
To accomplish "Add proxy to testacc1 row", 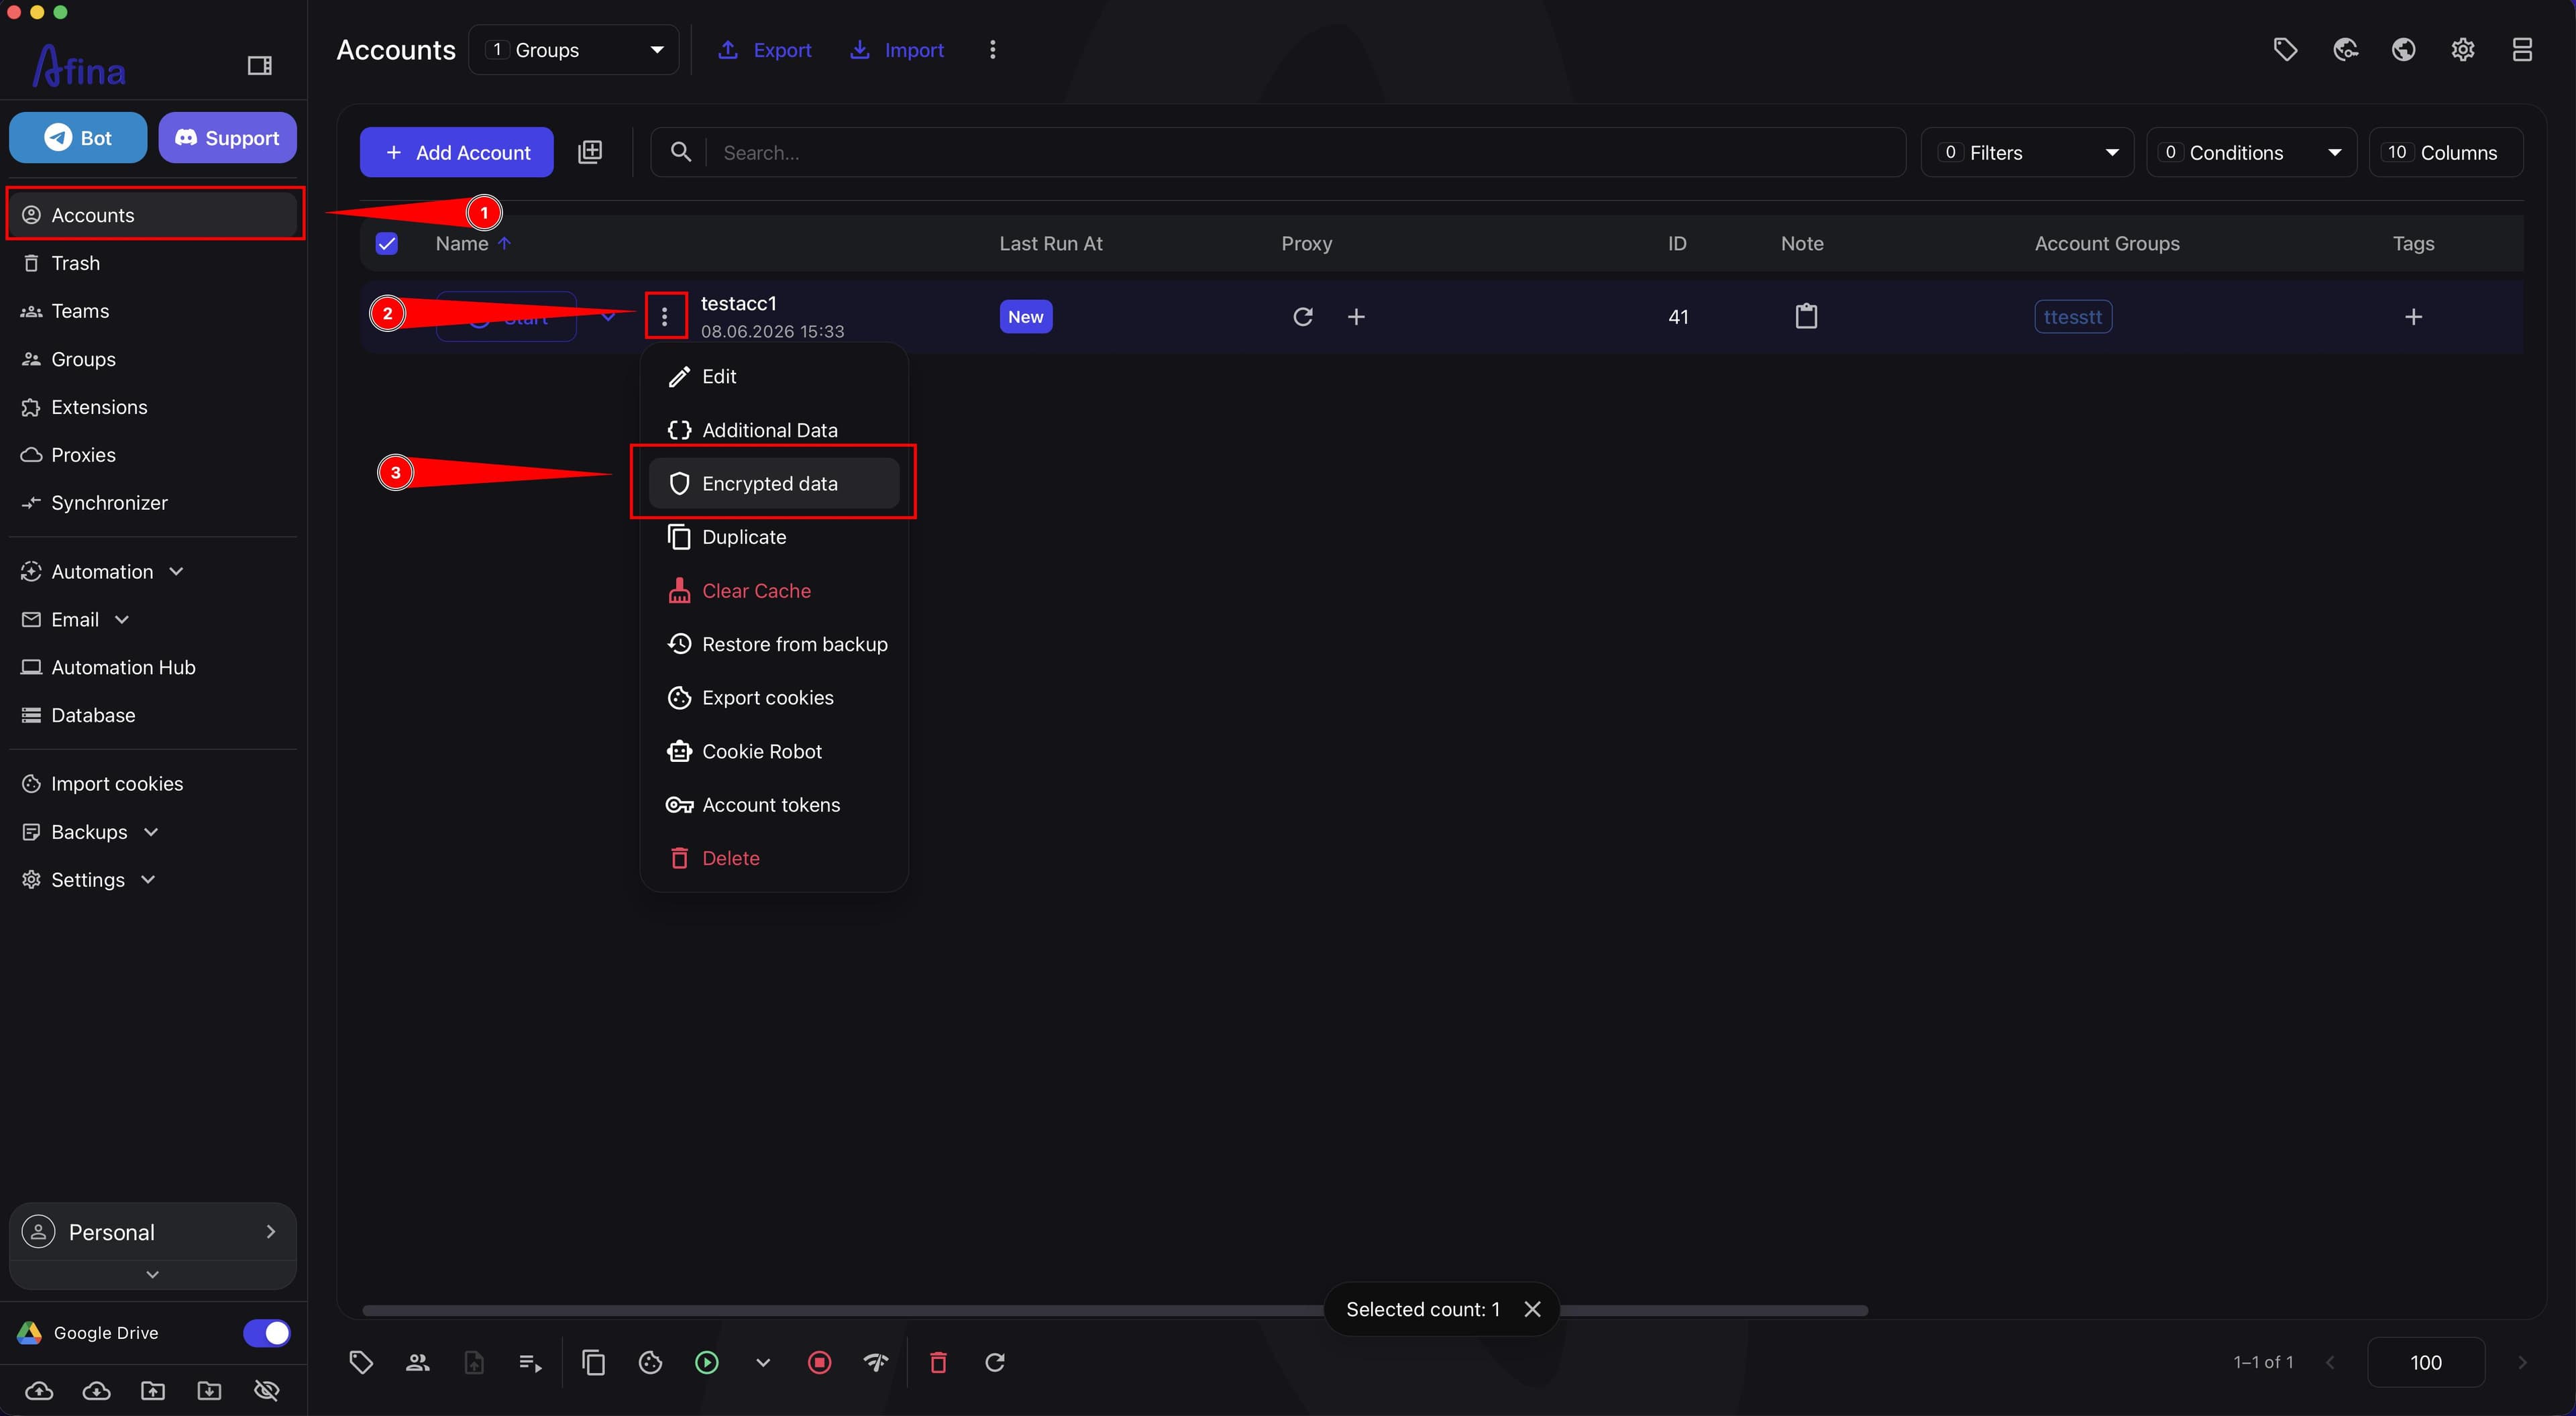I will pos(1356,317).
